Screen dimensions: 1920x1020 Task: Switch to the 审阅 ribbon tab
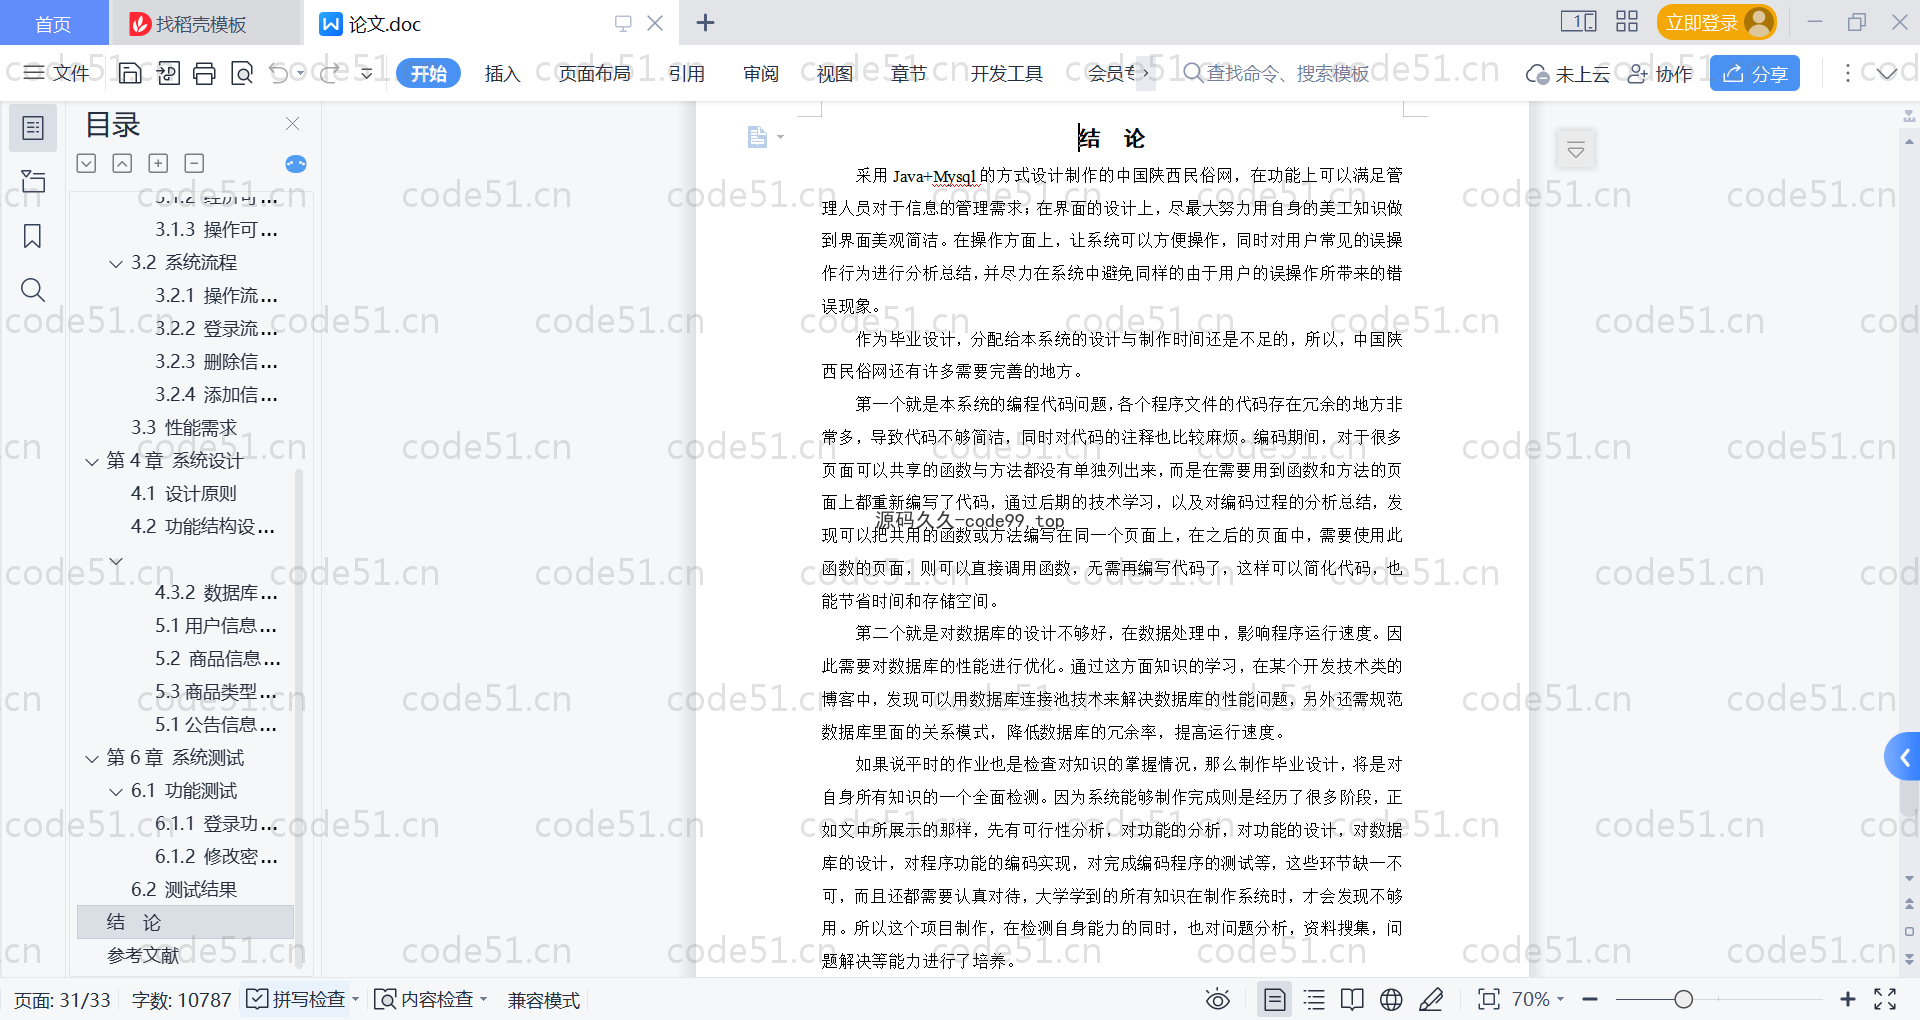[x=761, y=73]
